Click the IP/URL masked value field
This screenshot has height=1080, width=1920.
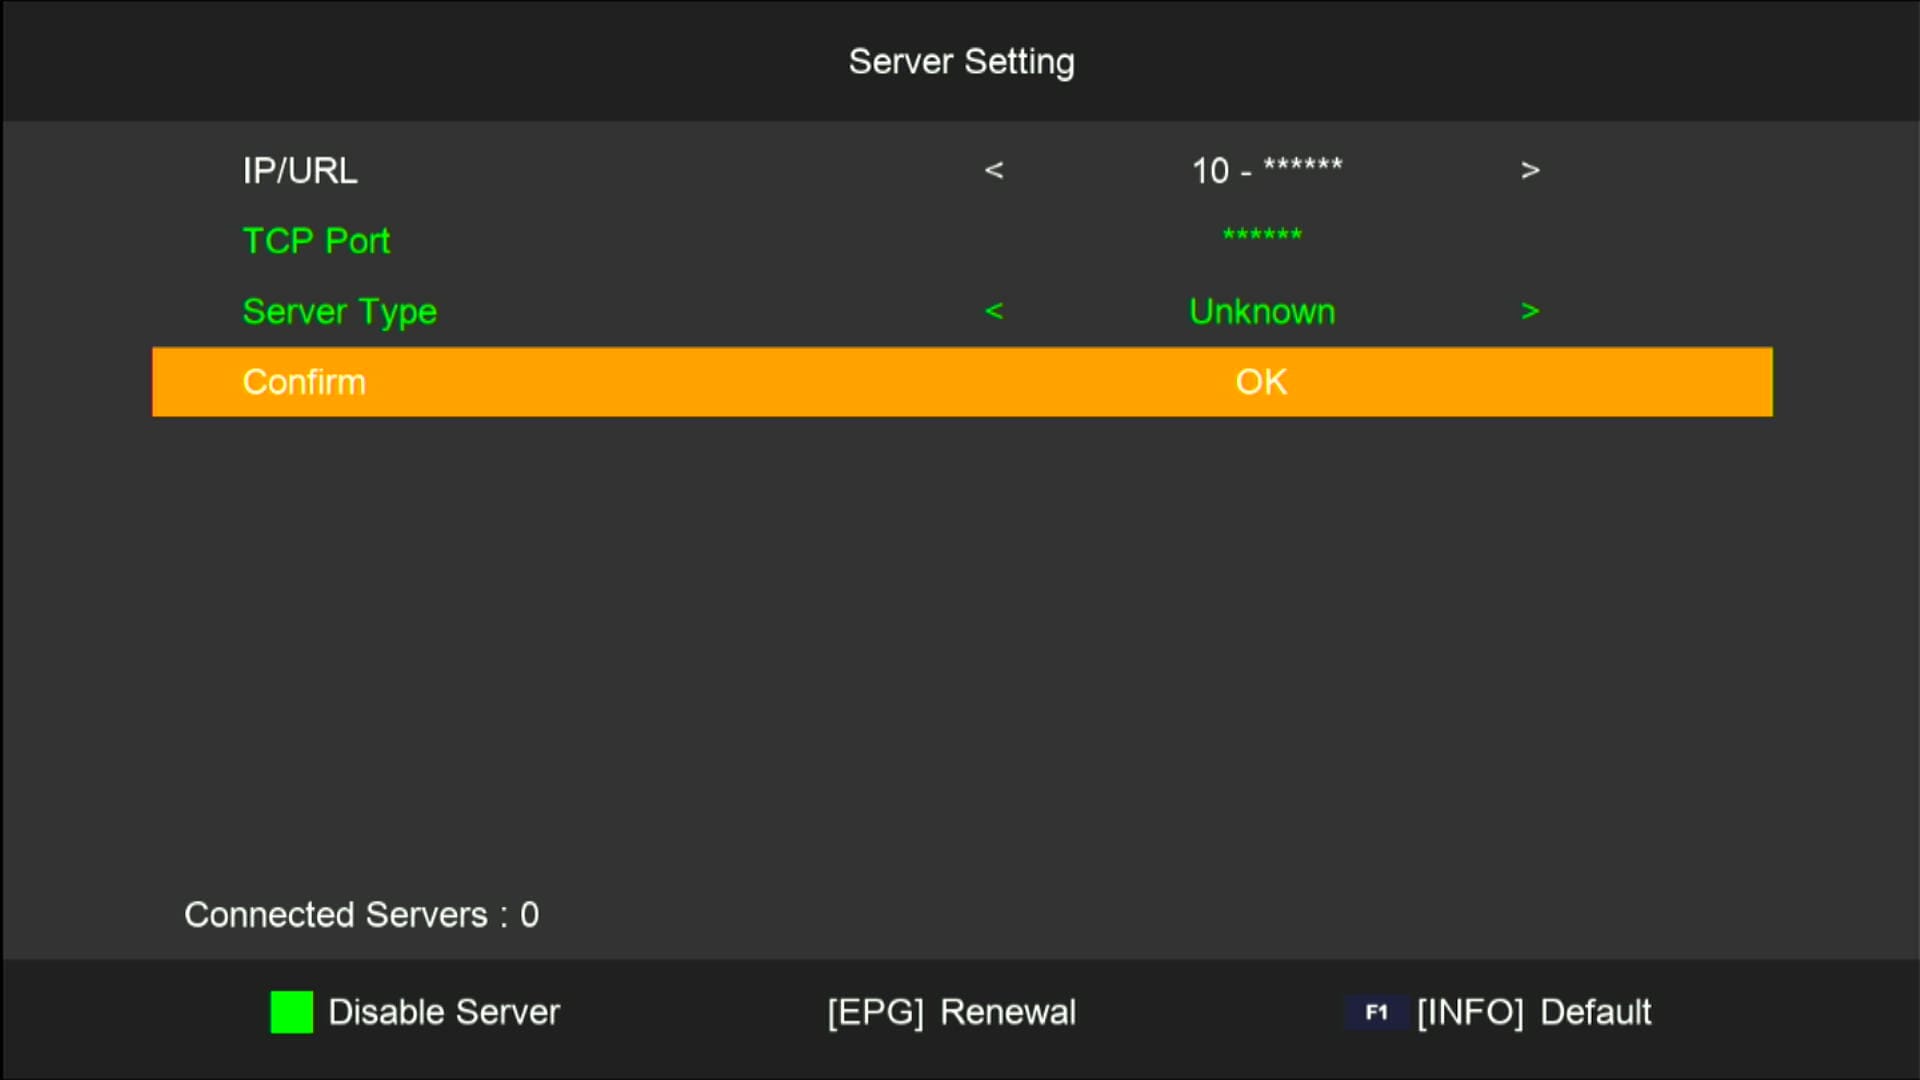tap(1266, 170)
